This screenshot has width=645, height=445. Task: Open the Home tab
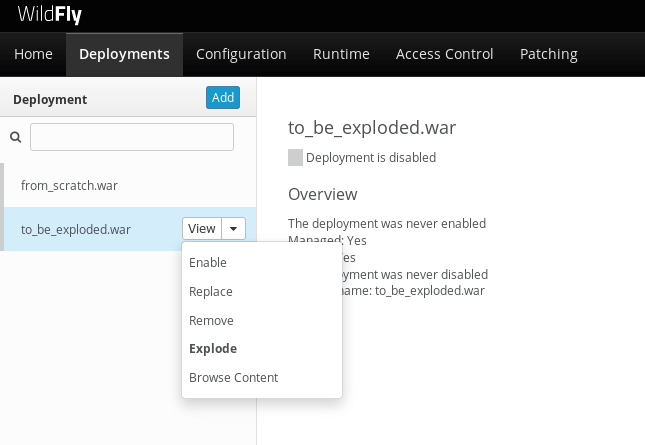point(33,54)
